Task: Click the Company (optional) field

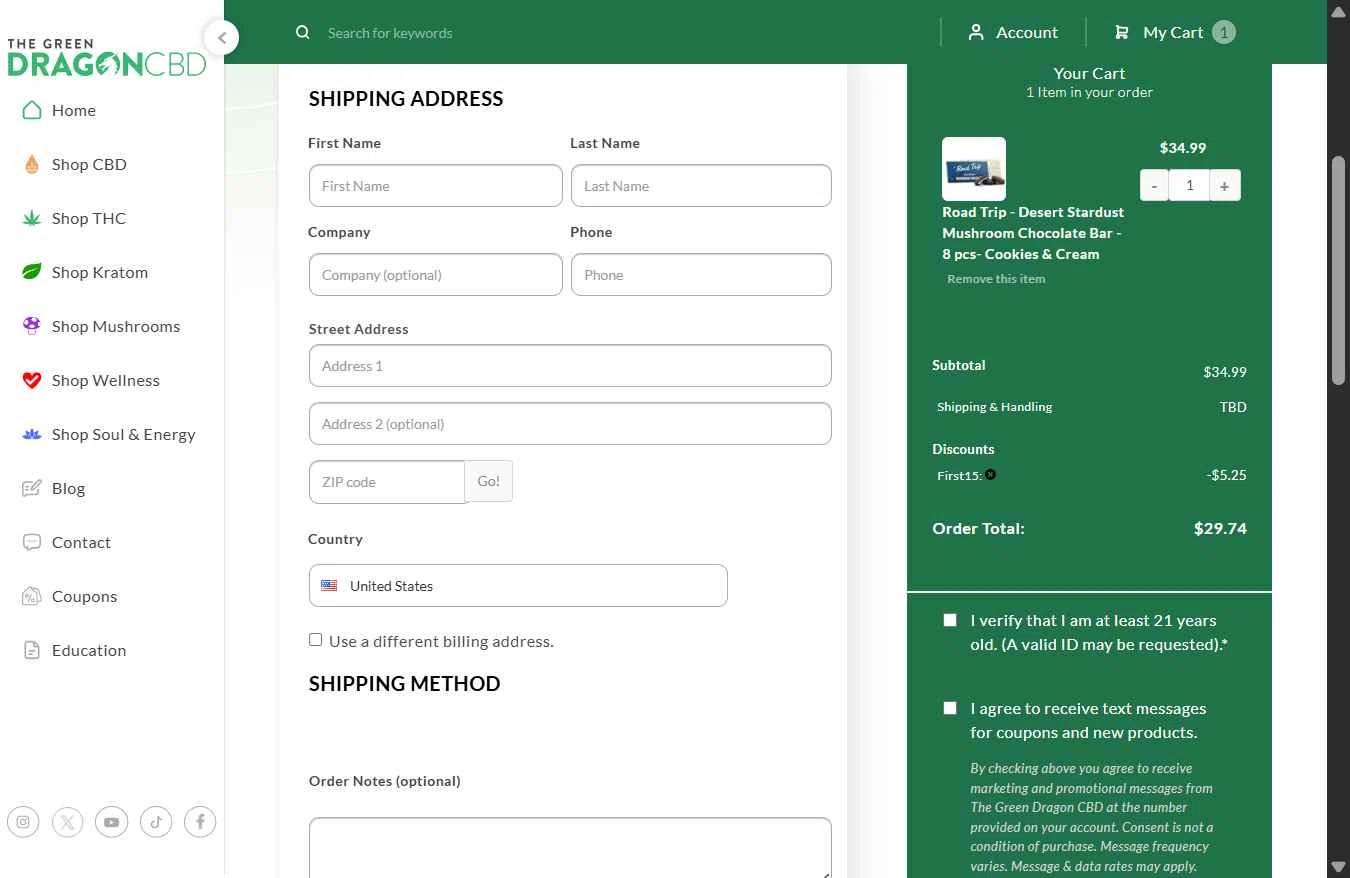Action: [x=435, y=275]
